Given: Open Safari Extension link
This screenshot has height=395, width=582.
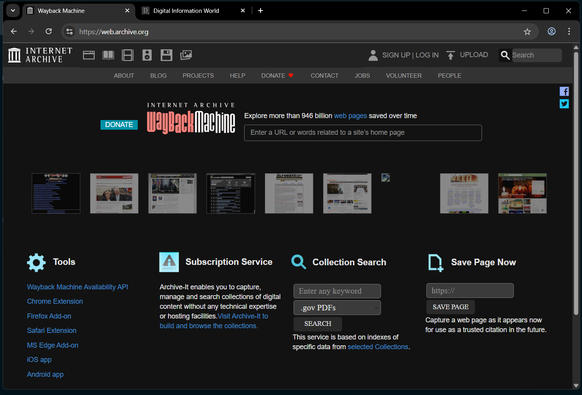Looking at the screenshot, I should (x=52, y=330).
